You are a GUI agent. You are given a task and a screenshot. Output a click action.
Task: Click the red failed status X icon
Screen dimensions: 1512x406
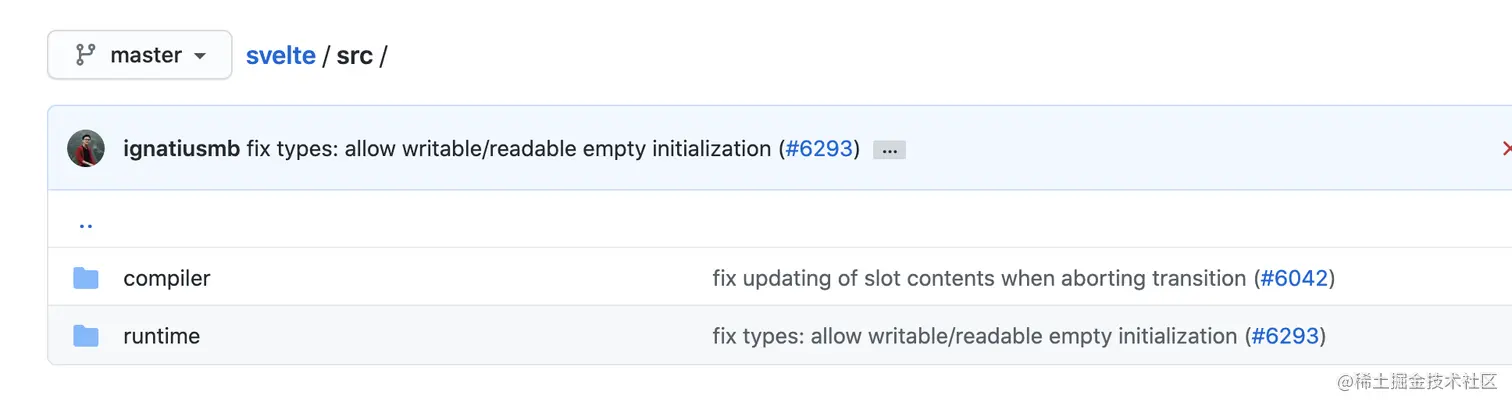(1506, 149)
